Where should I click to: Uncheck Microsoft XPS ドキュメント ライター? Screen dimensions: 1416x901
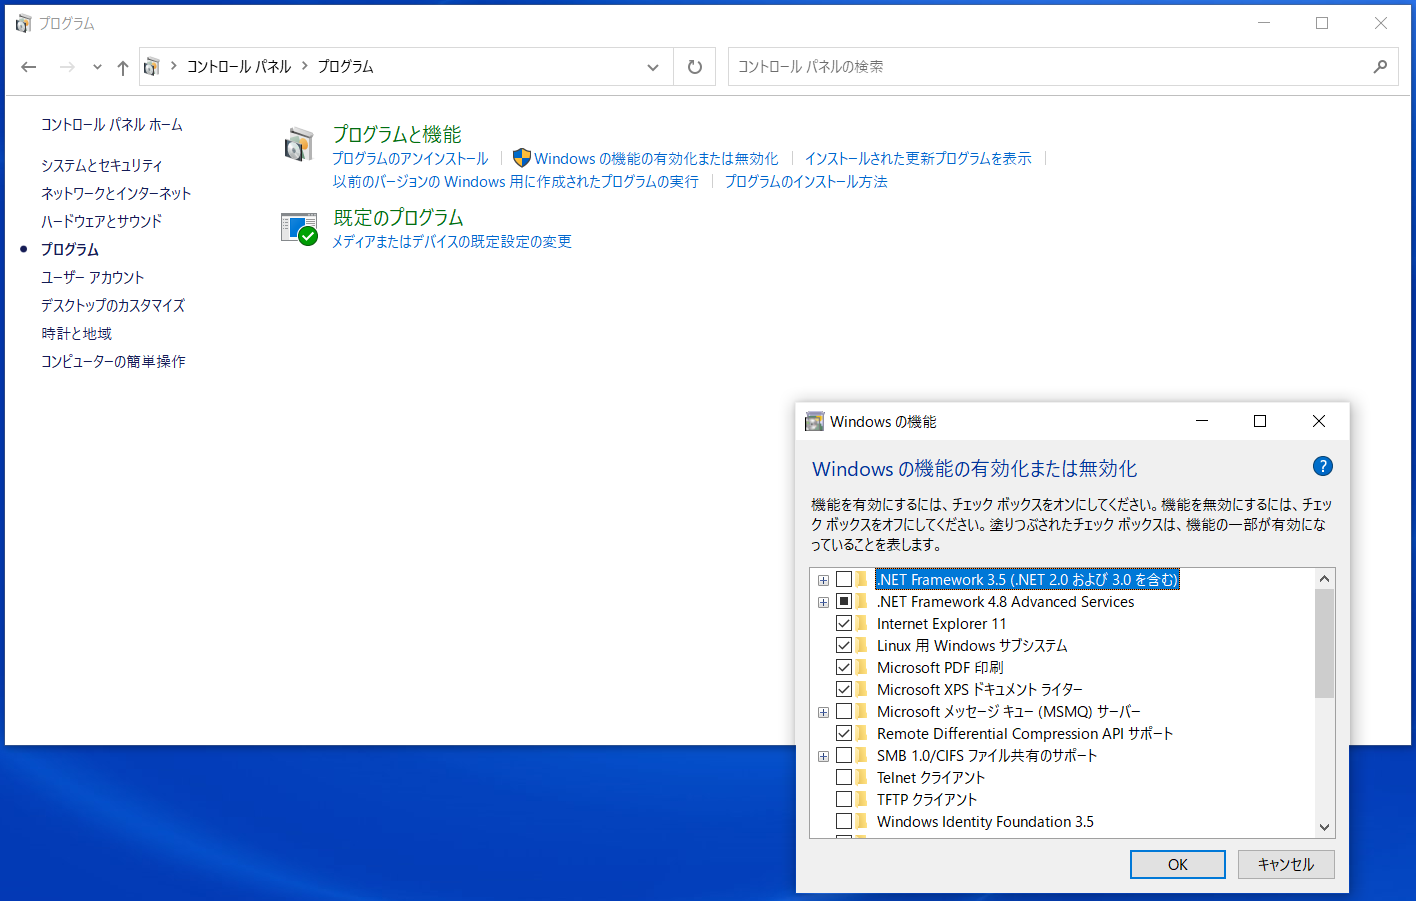844,689
